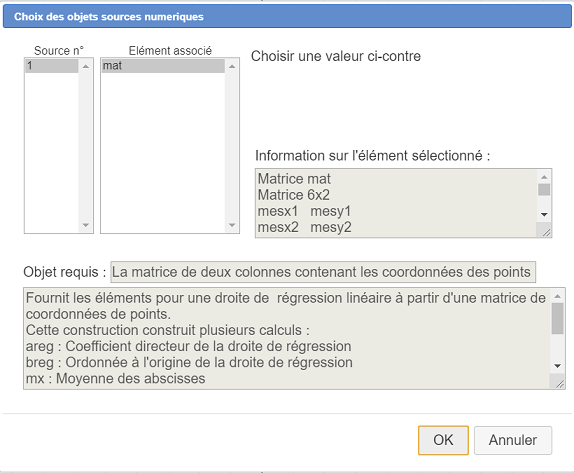This screenshot has width=574, height=473.
Task: Click down arrow in element information box
Action: click(x=544, y=215)
